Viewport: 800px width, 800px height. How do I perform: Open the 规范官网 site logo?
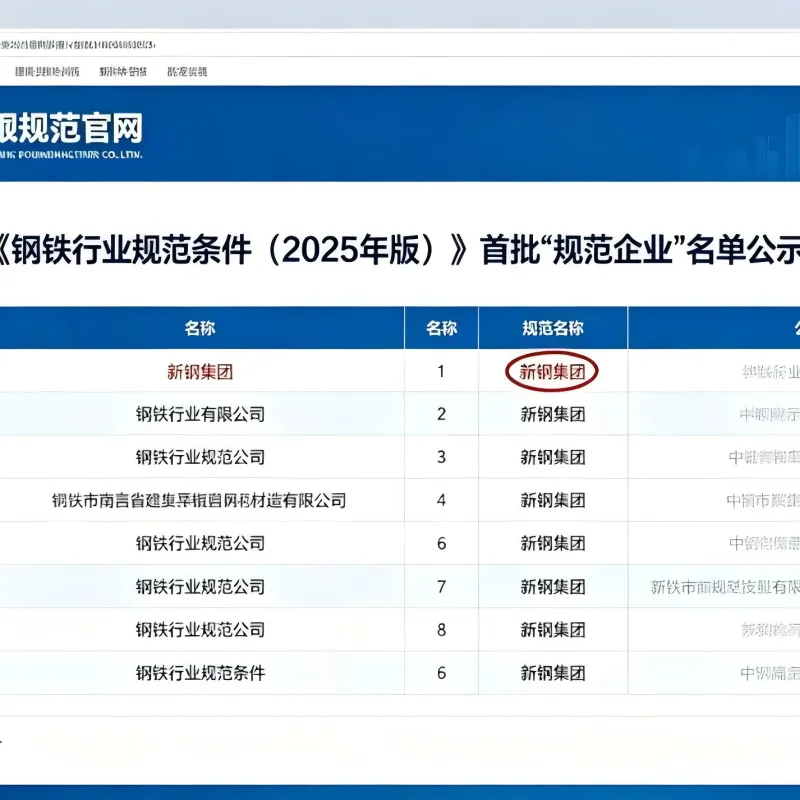point(71,134)
